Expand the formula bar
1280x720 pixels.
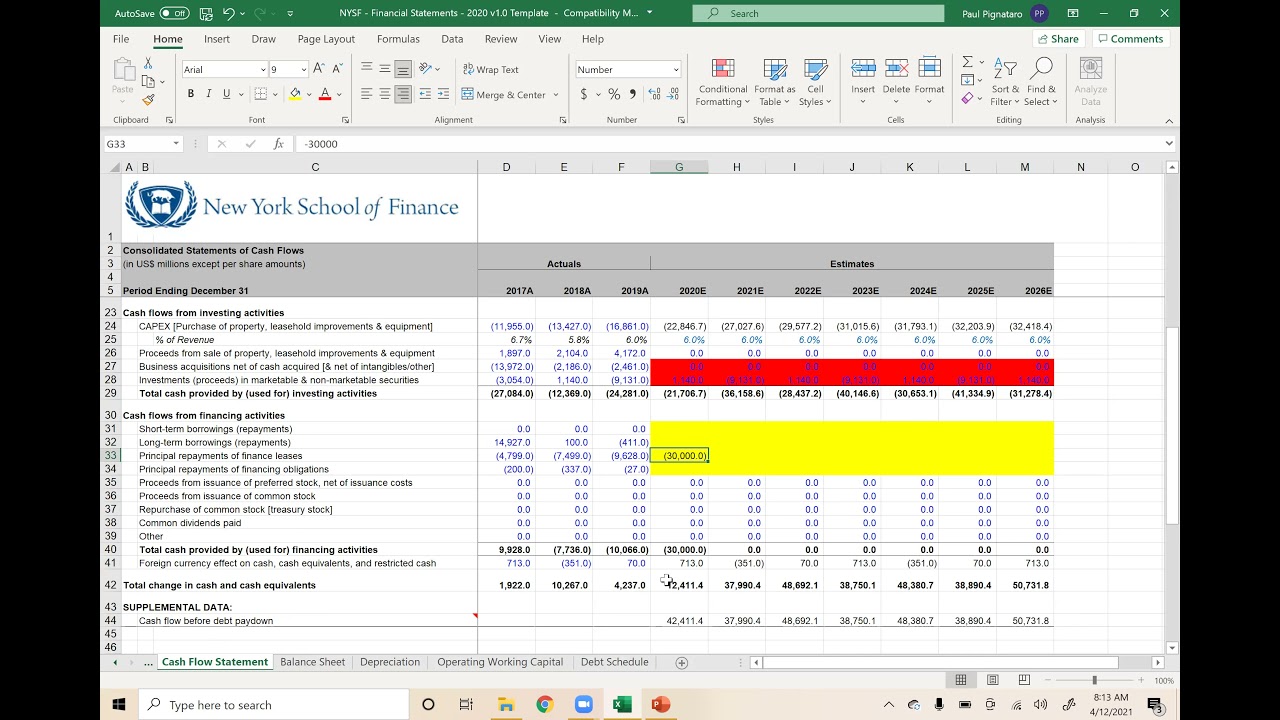point(1169,144)
